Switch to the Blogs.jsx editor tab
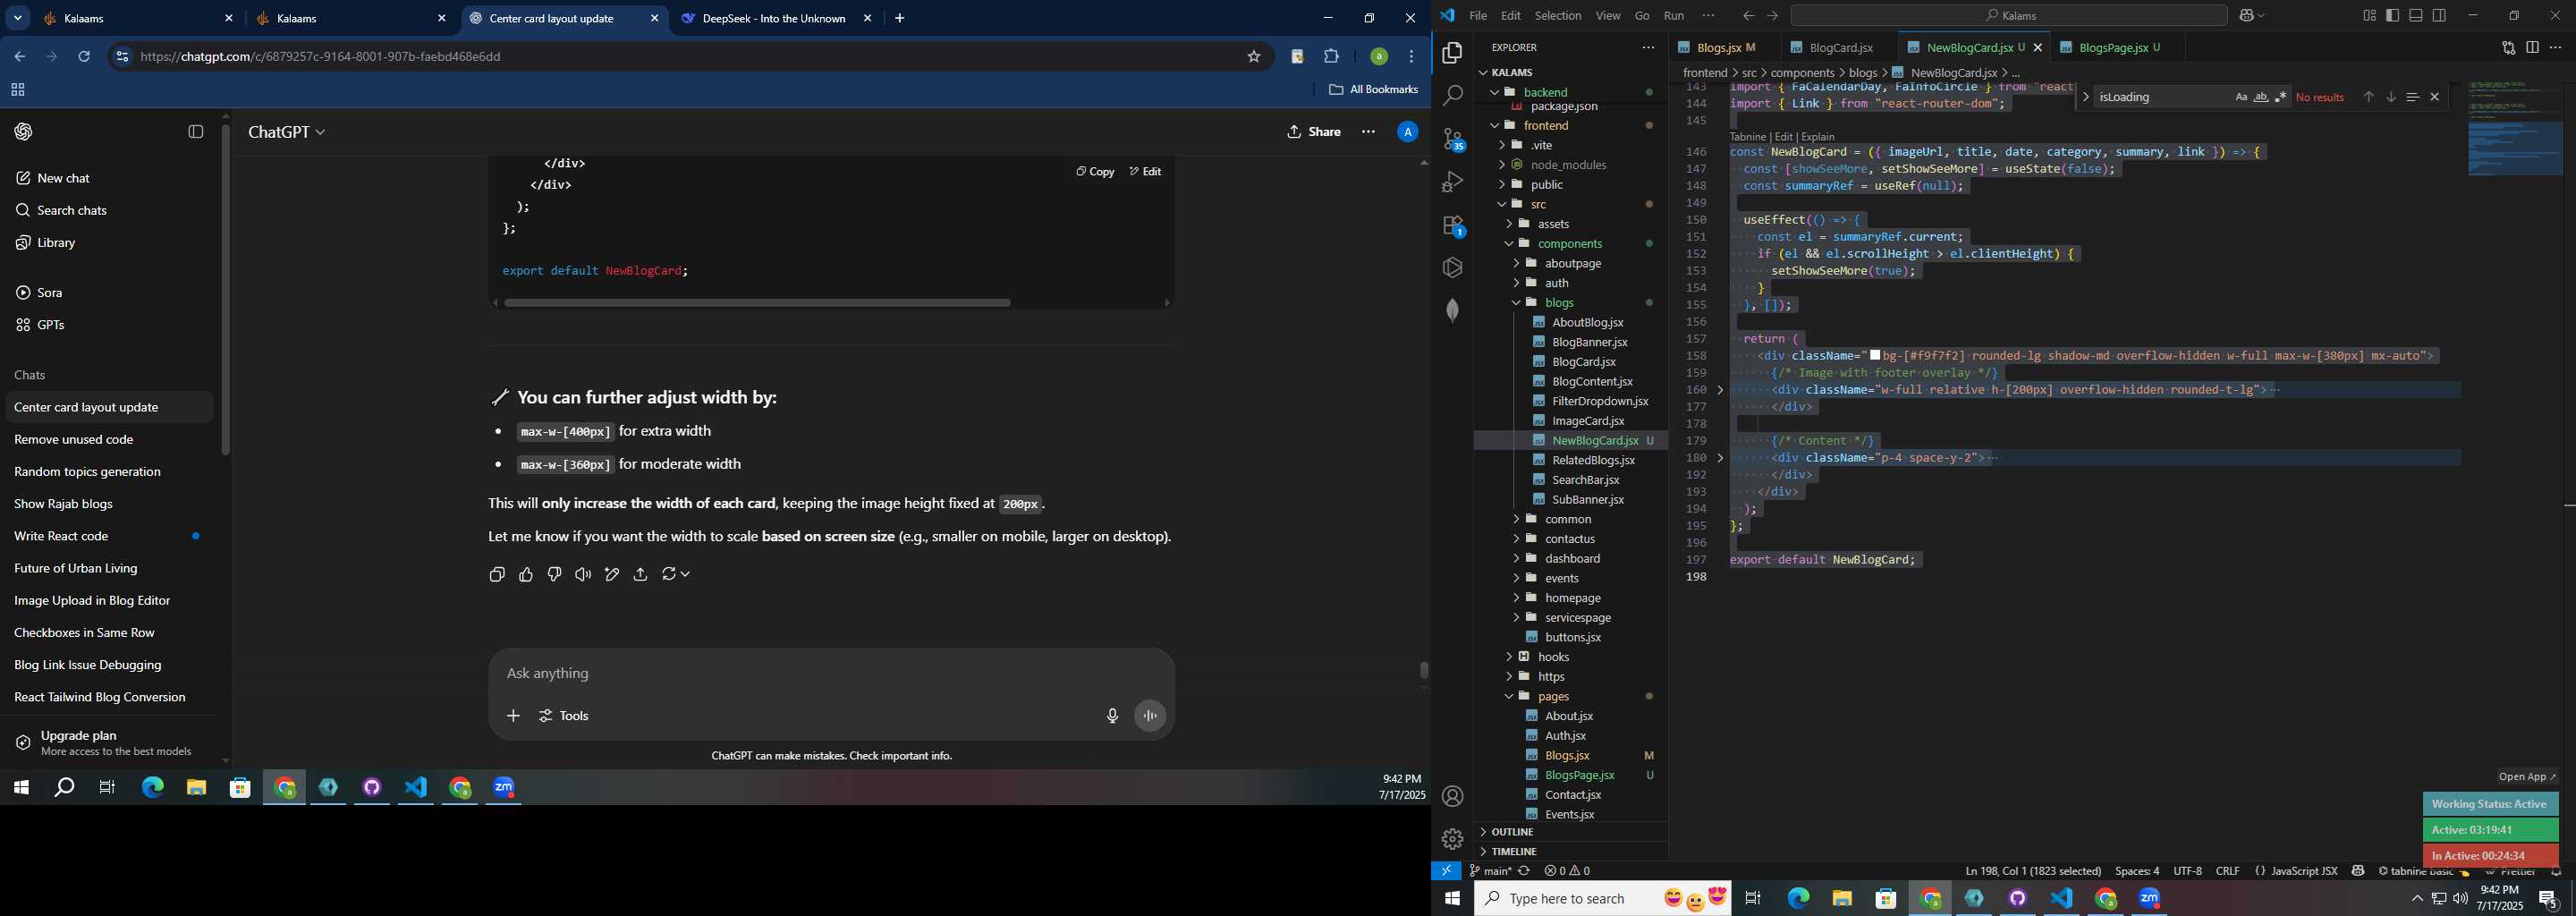This screenshot has width=2576, height=916. click(x=1719, y=47)
